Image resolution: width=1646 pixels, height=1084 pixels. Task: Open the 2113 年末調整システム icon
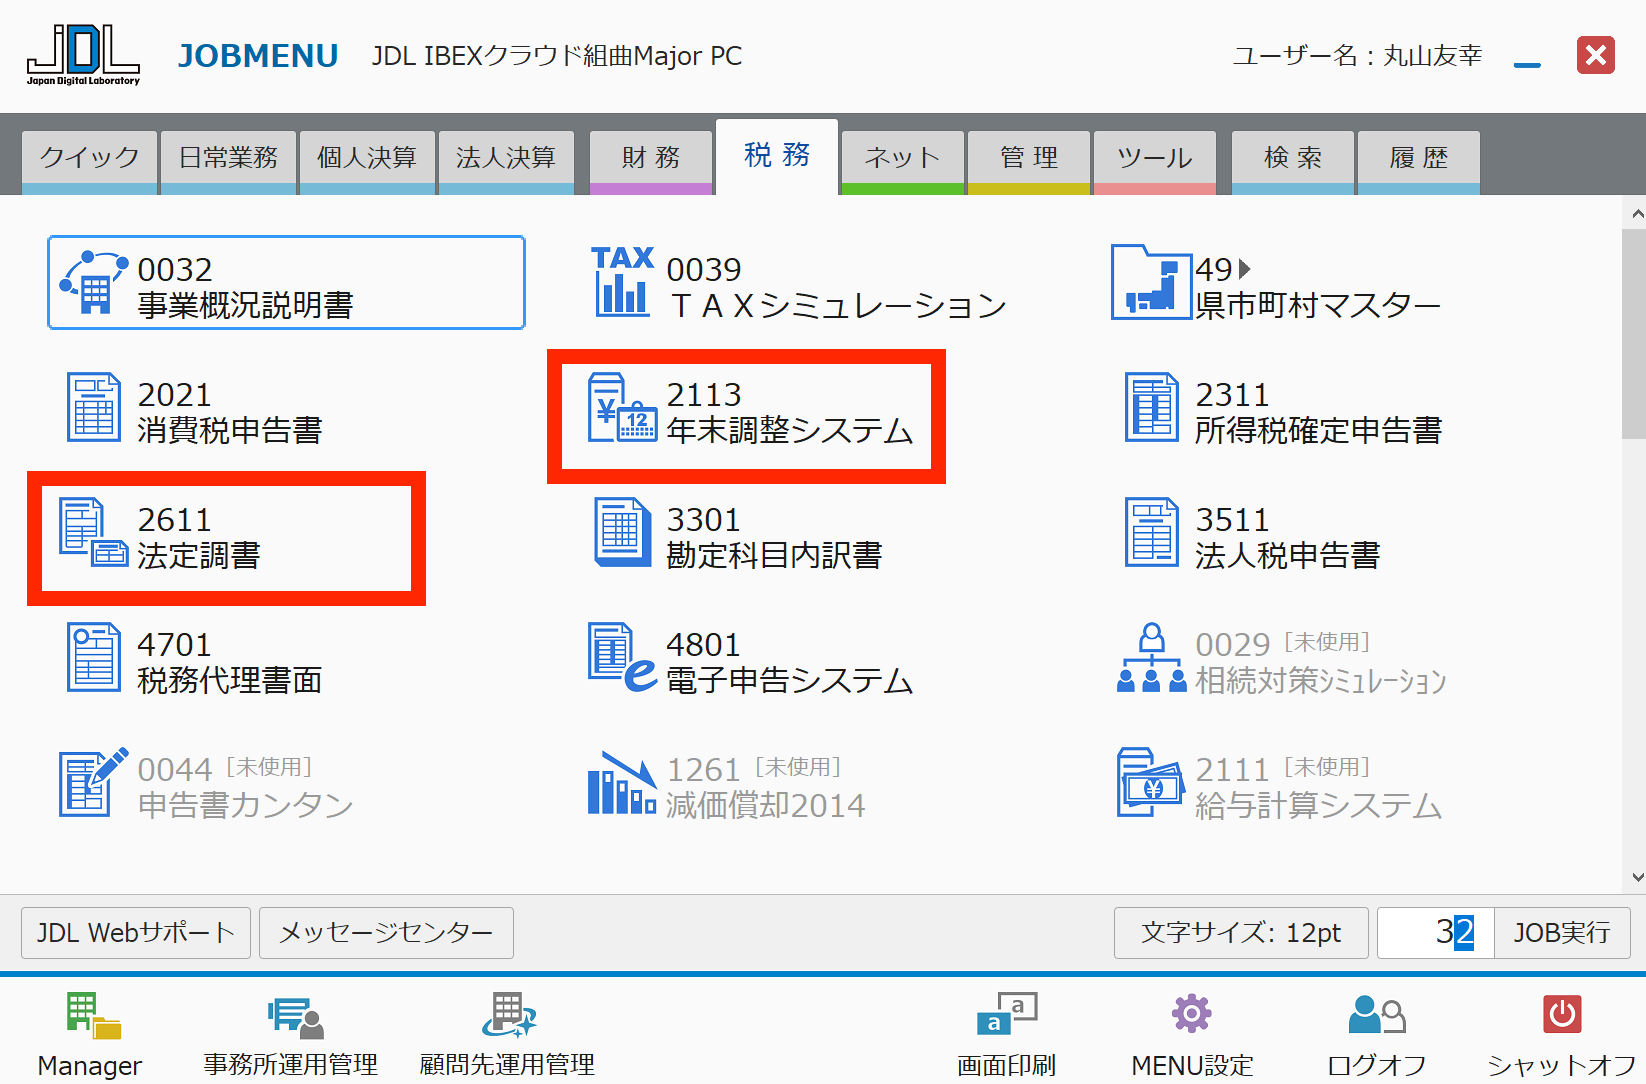(622, 407)
